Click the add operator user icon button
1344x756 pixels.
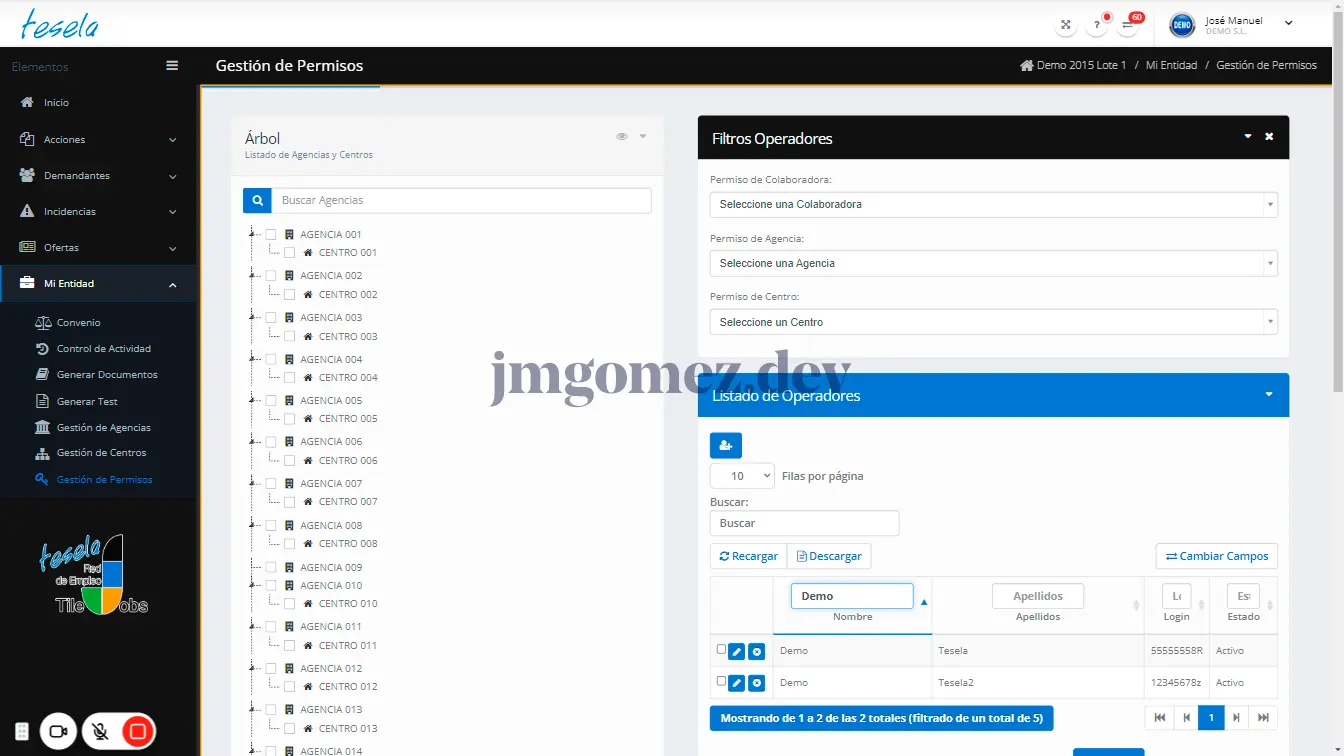pos(725,445)
